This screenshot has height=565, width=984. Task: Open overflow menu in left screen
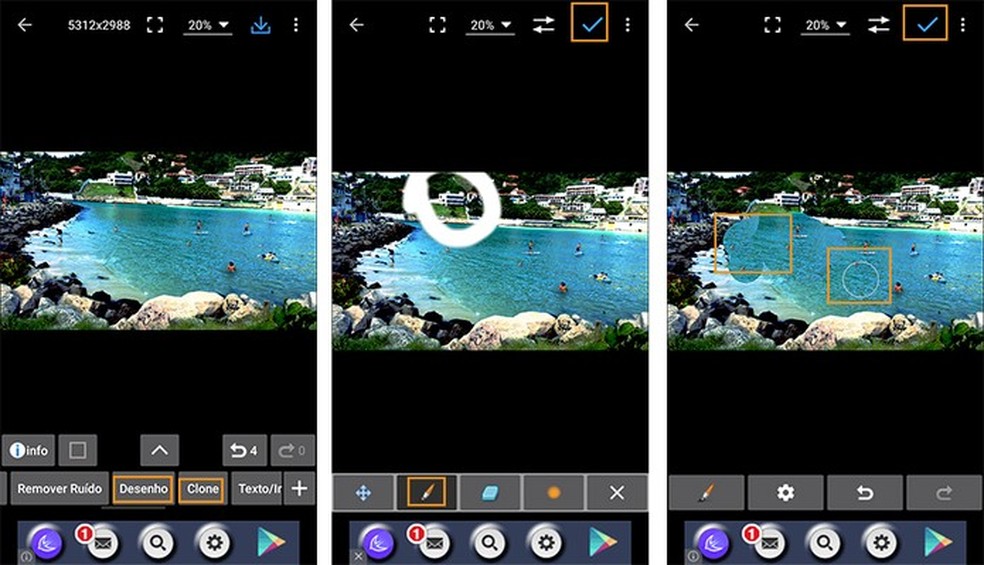pos(296,25)
